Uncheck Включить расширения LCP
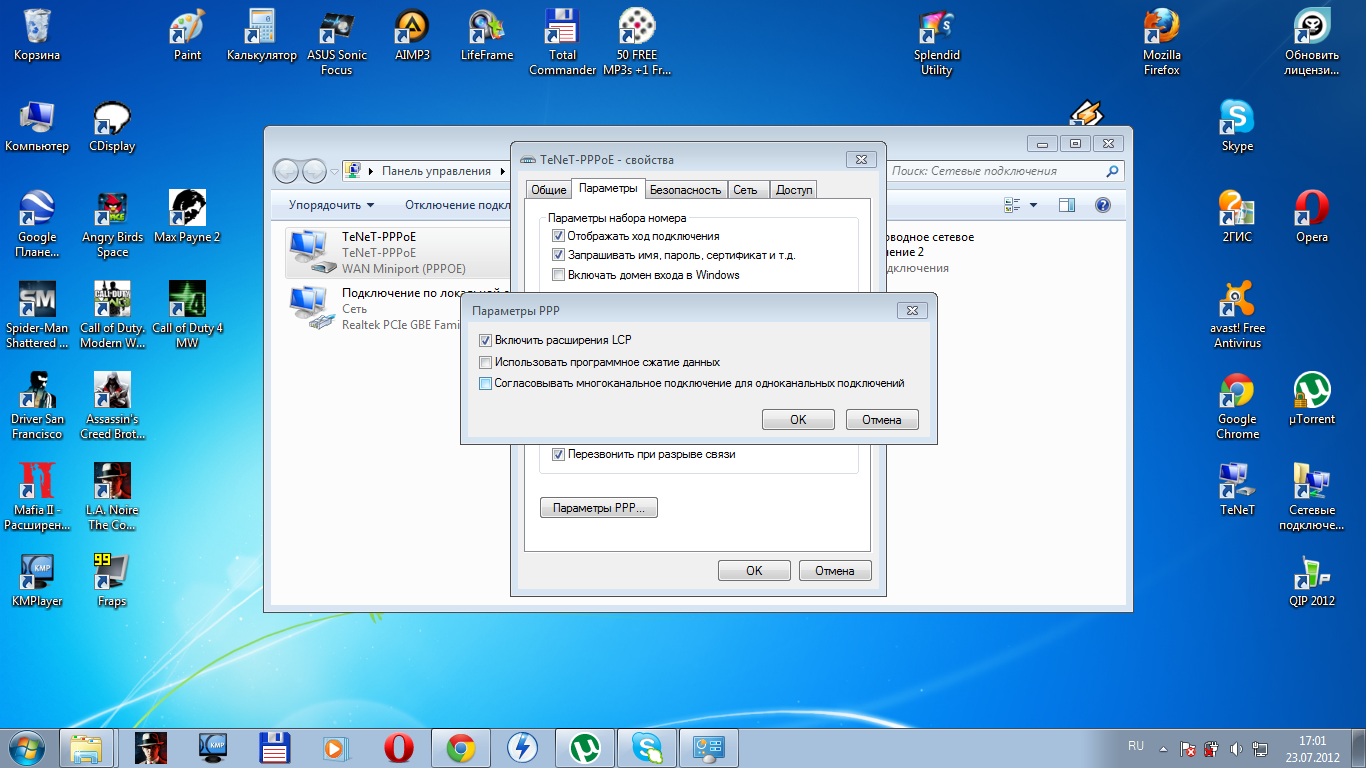The height and width of the screenshot is (768, 1366). 486,341
